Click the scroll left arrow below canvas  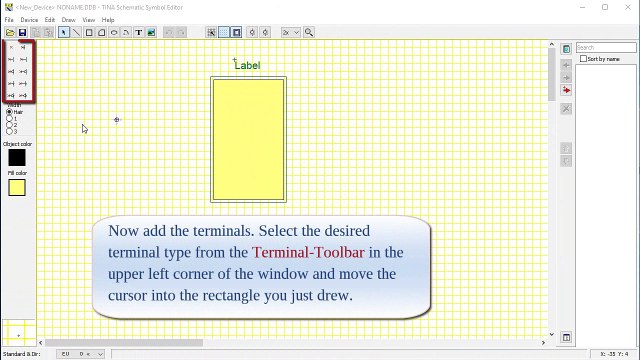40,343
